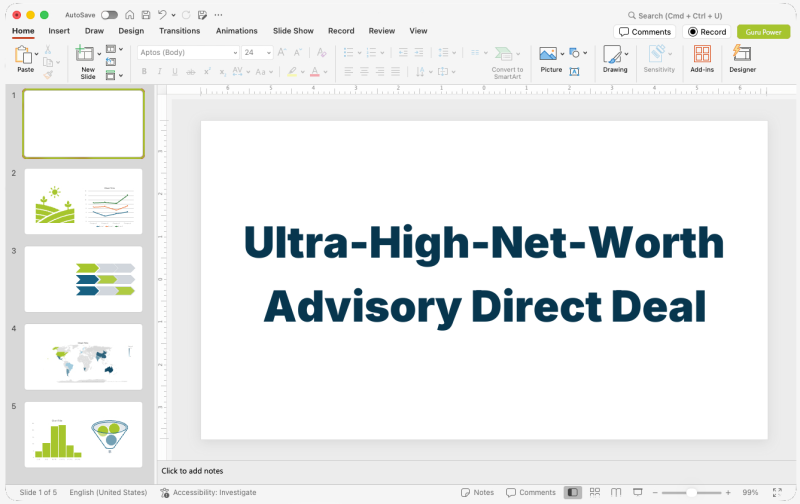800x504 pixels.
Task: Open the Slide Show tab
Action: coord(293,31)
